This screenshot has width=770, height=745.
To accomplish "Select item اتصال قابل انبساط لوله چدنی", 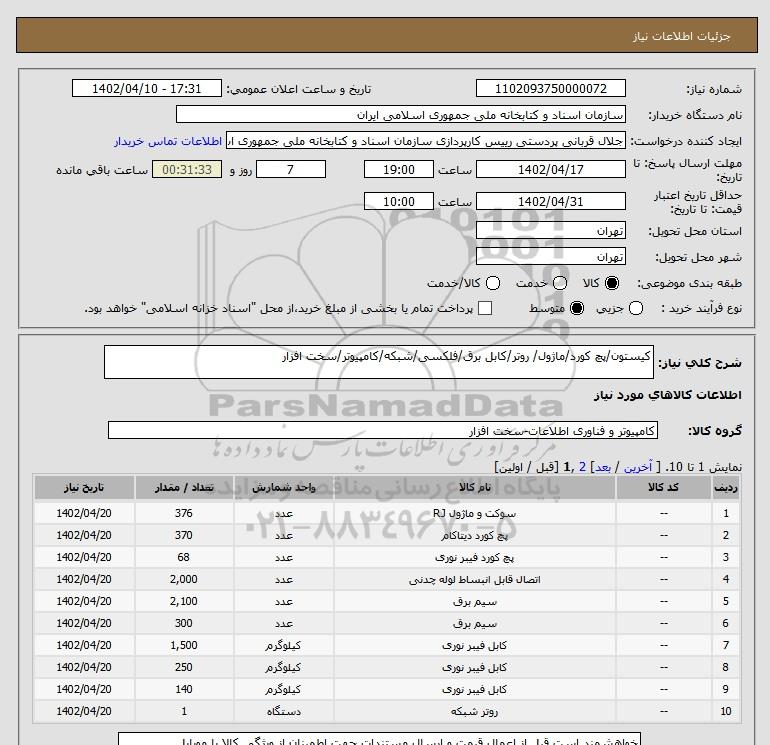I will tap(474, 580).
